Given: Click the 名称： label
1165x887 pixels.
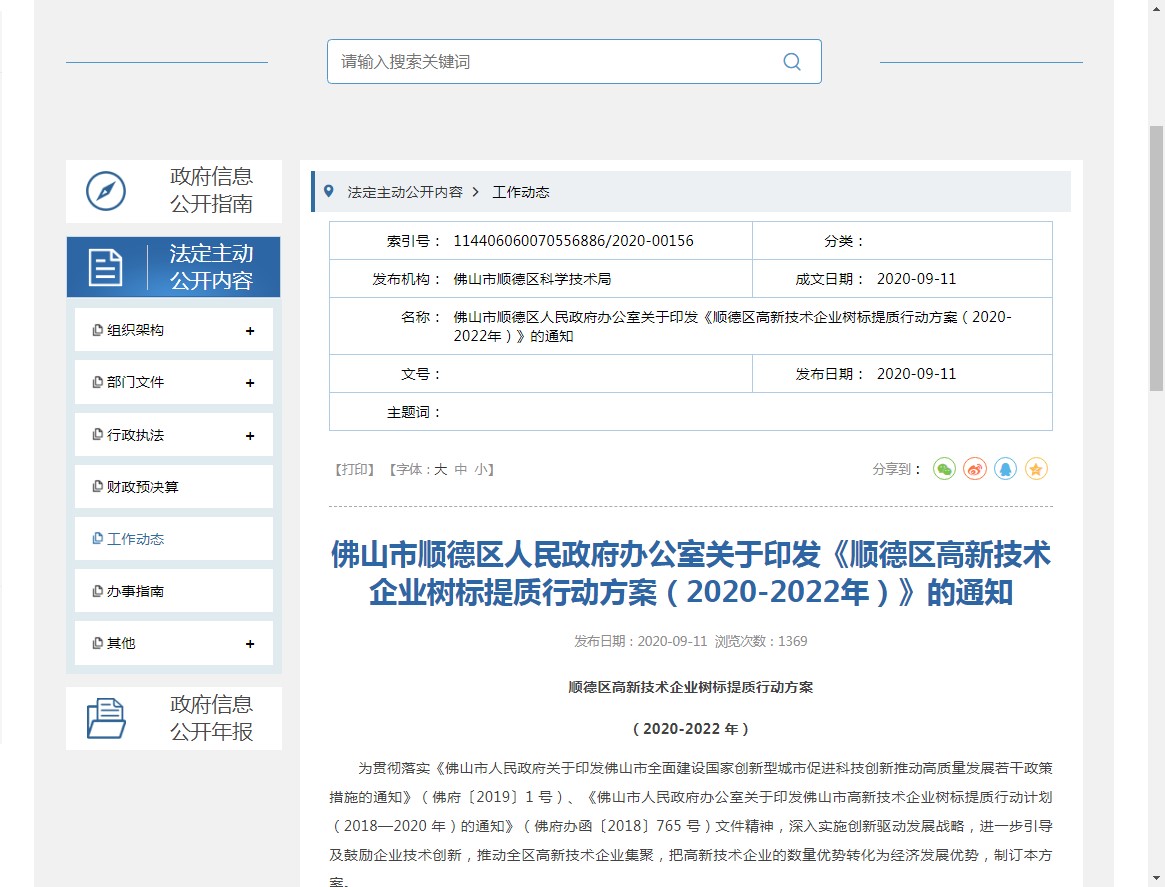Looking at the screenshot, I should (x=421, y=317).
